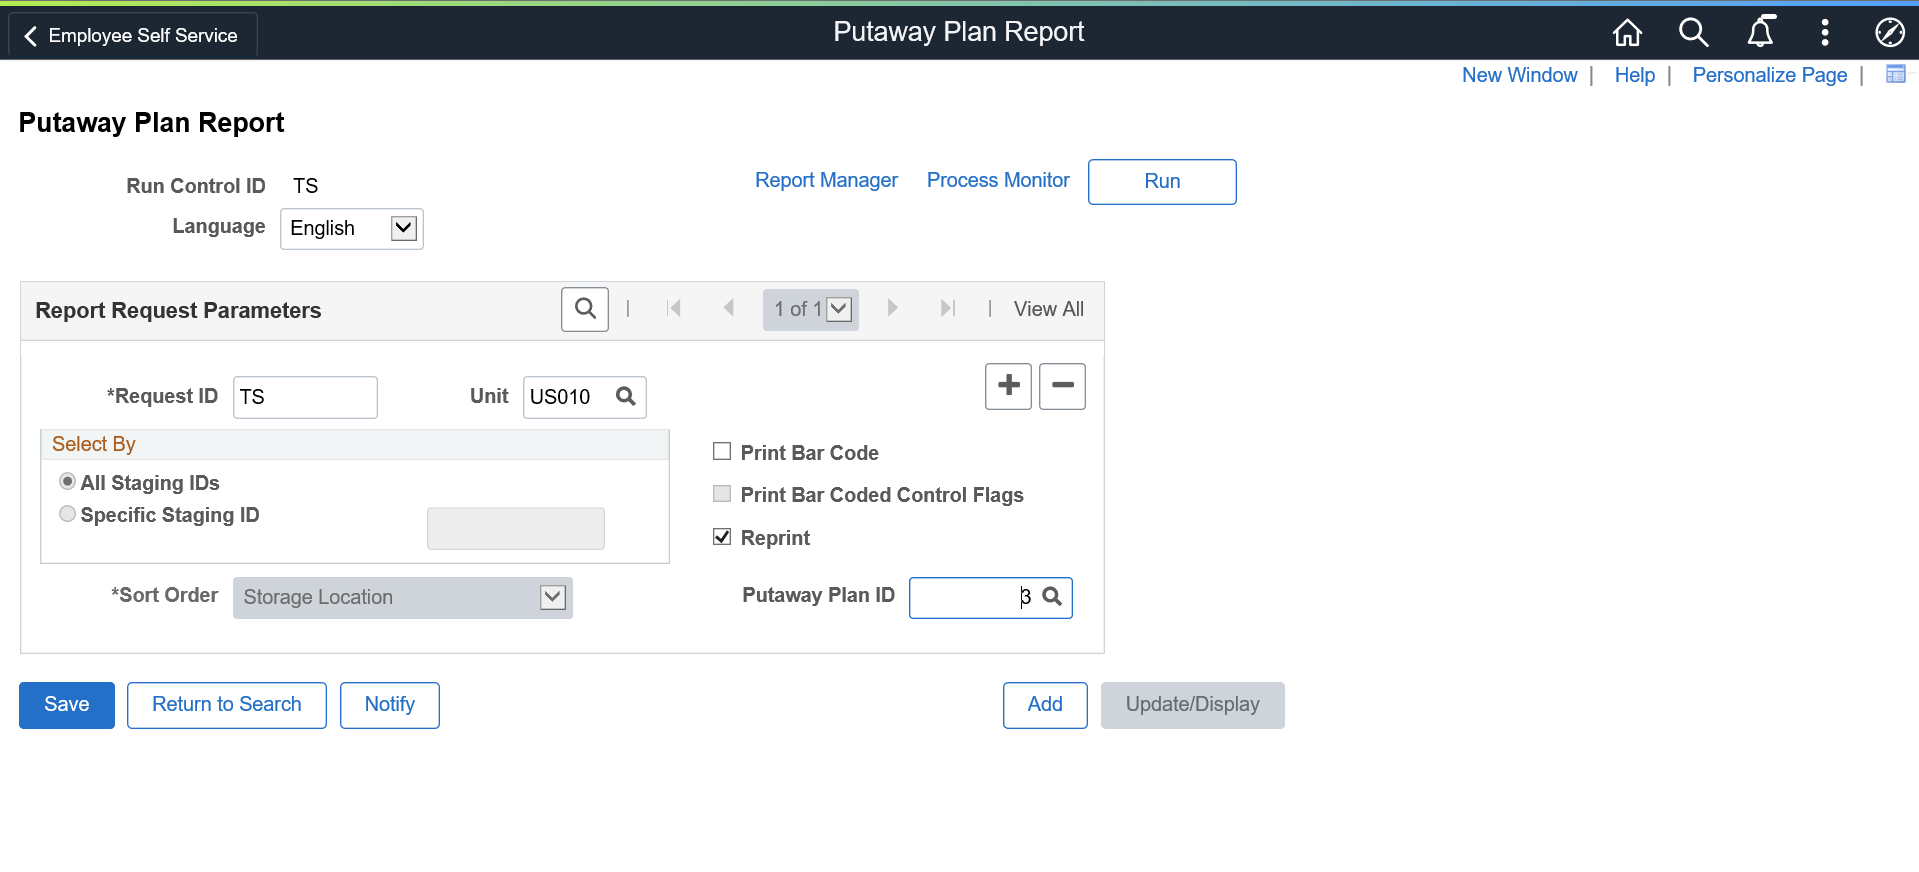Click the Home icon
This screenshot has width=1919, height=872.
coord(1627,33)
